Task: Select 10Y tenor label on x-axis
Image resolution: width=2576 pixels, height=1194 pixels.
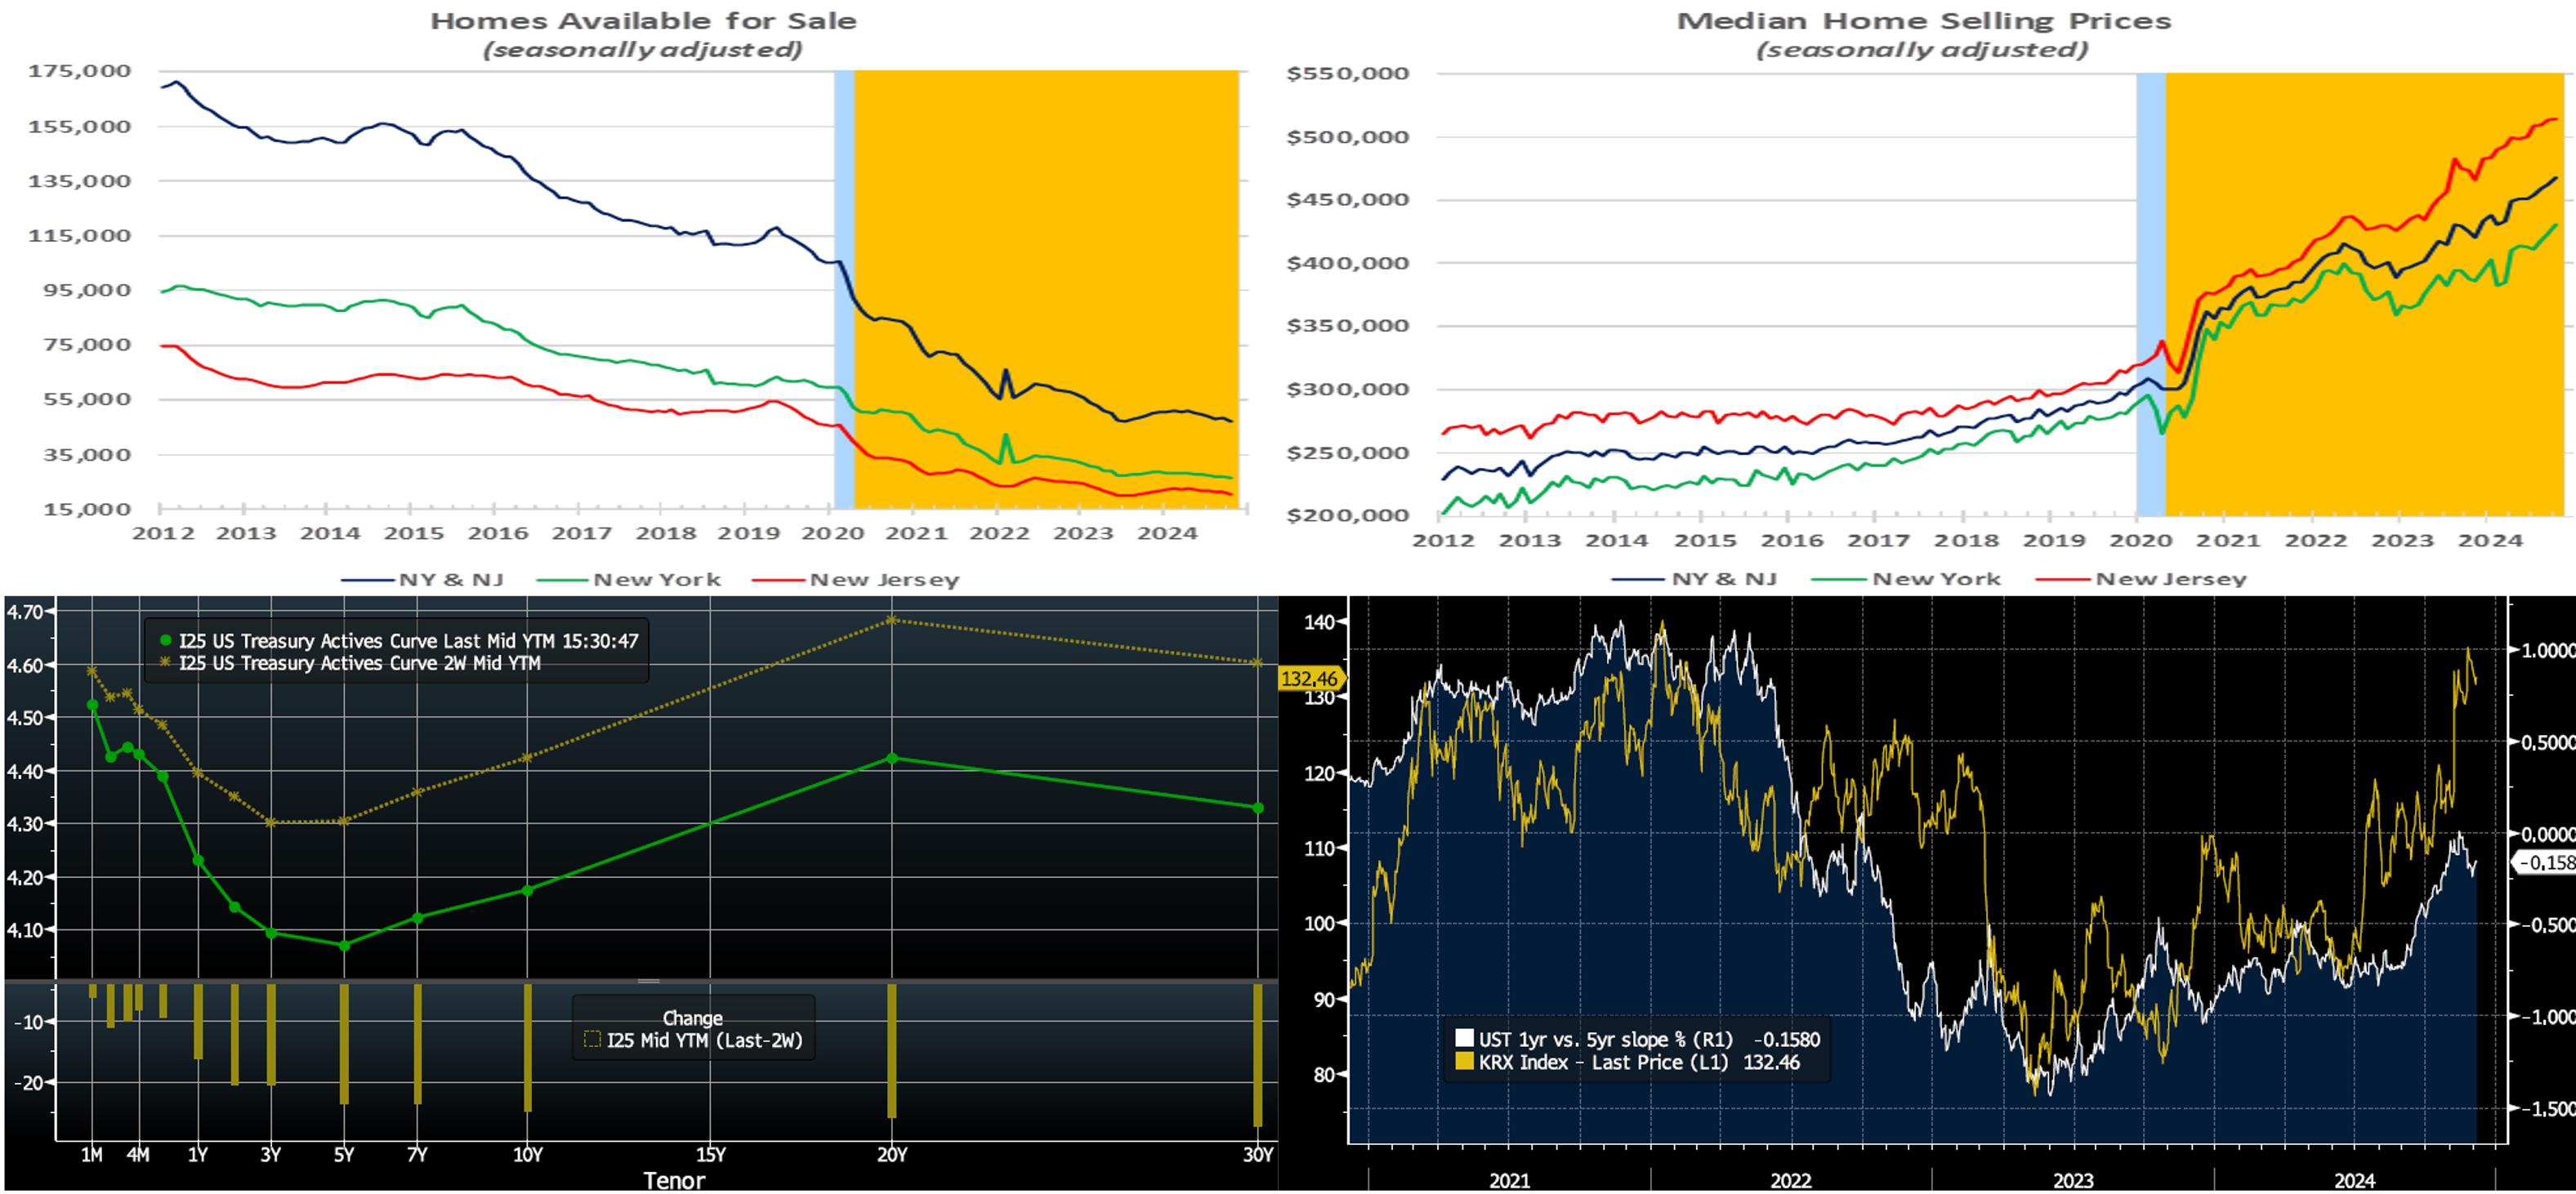Action: click(x=527, y=1155)
